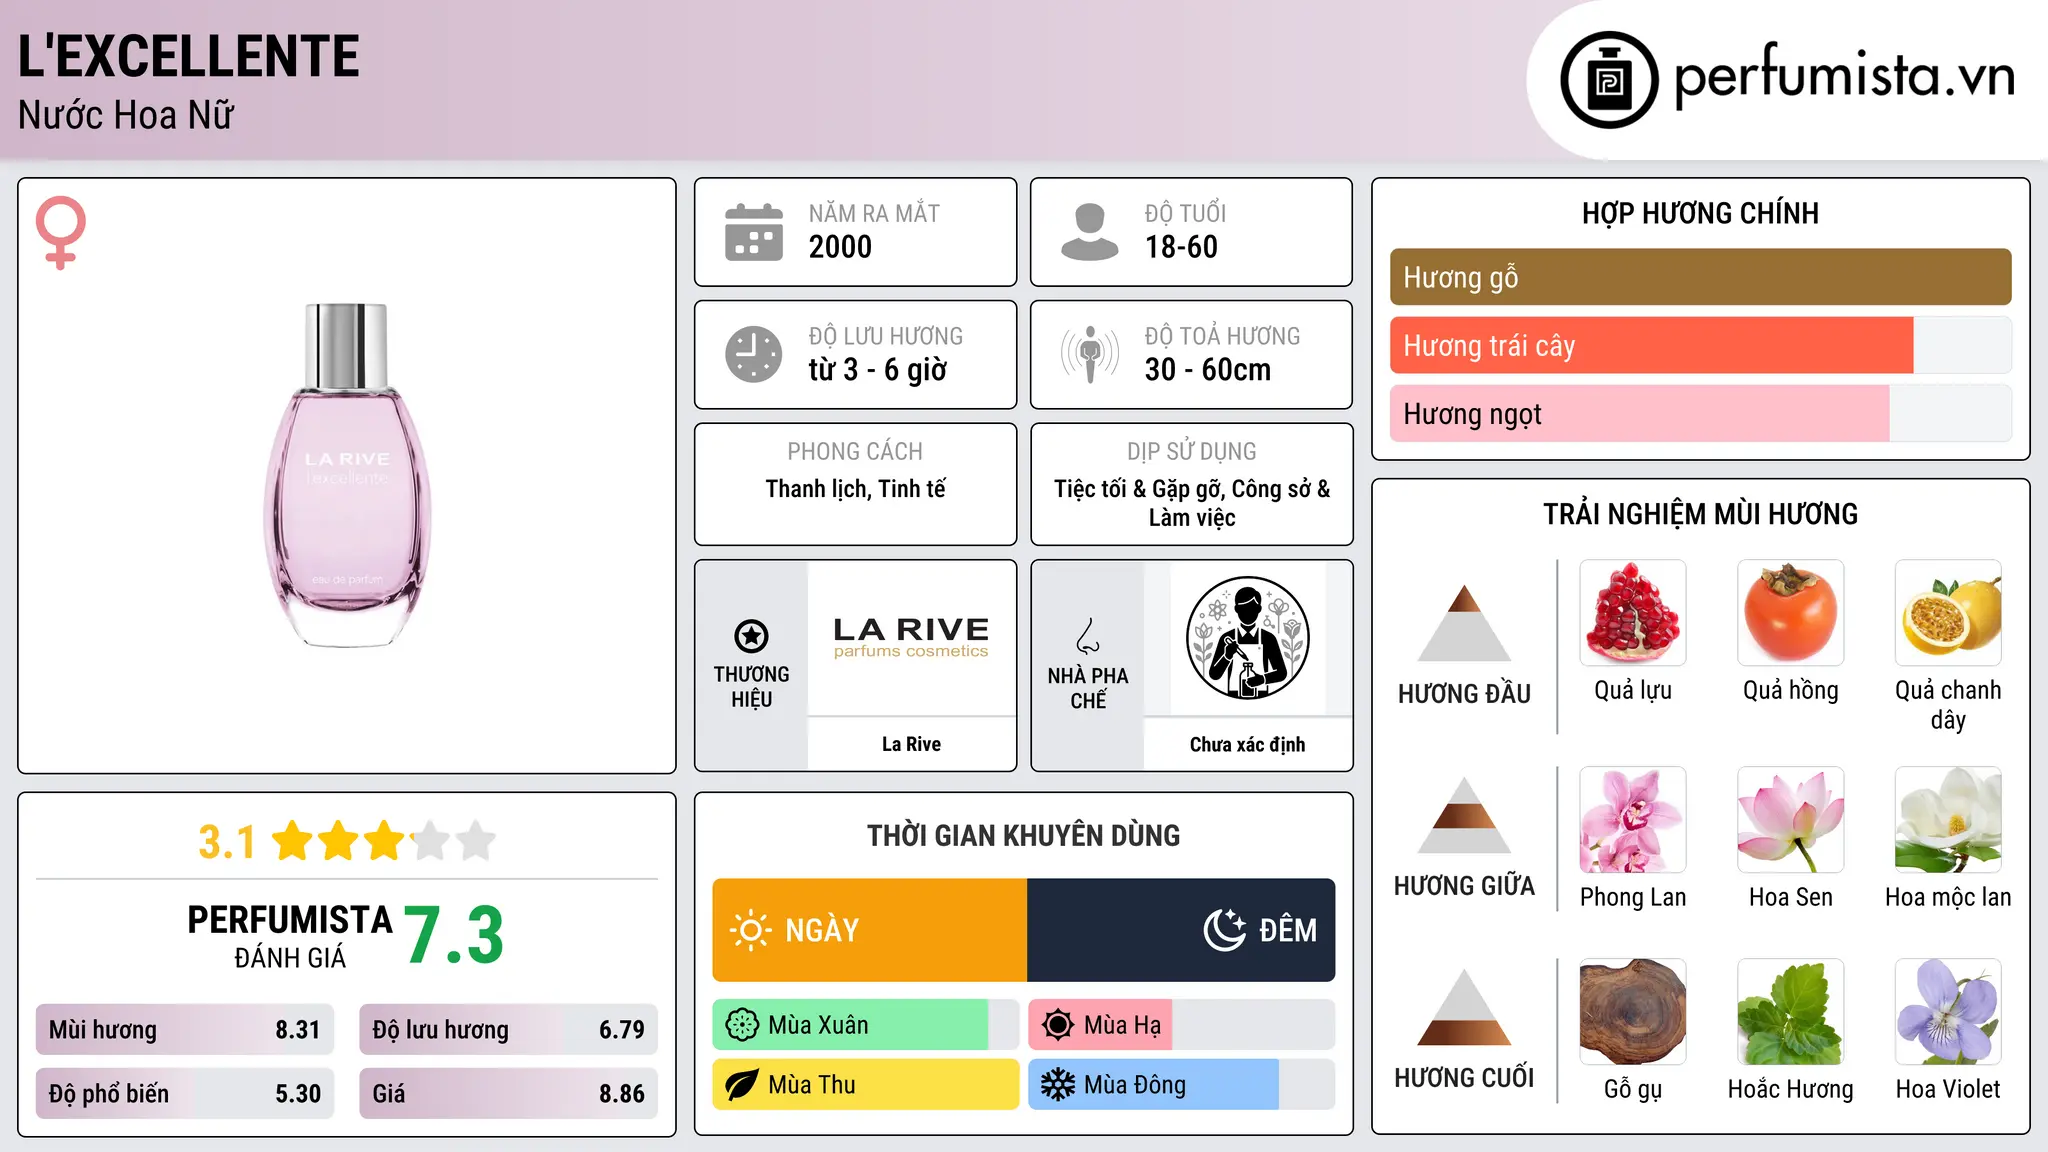This screenshot has width=2048, height=1152.
Task: Click the person icon beside Độ tuổi
Action: (1089, 232)
